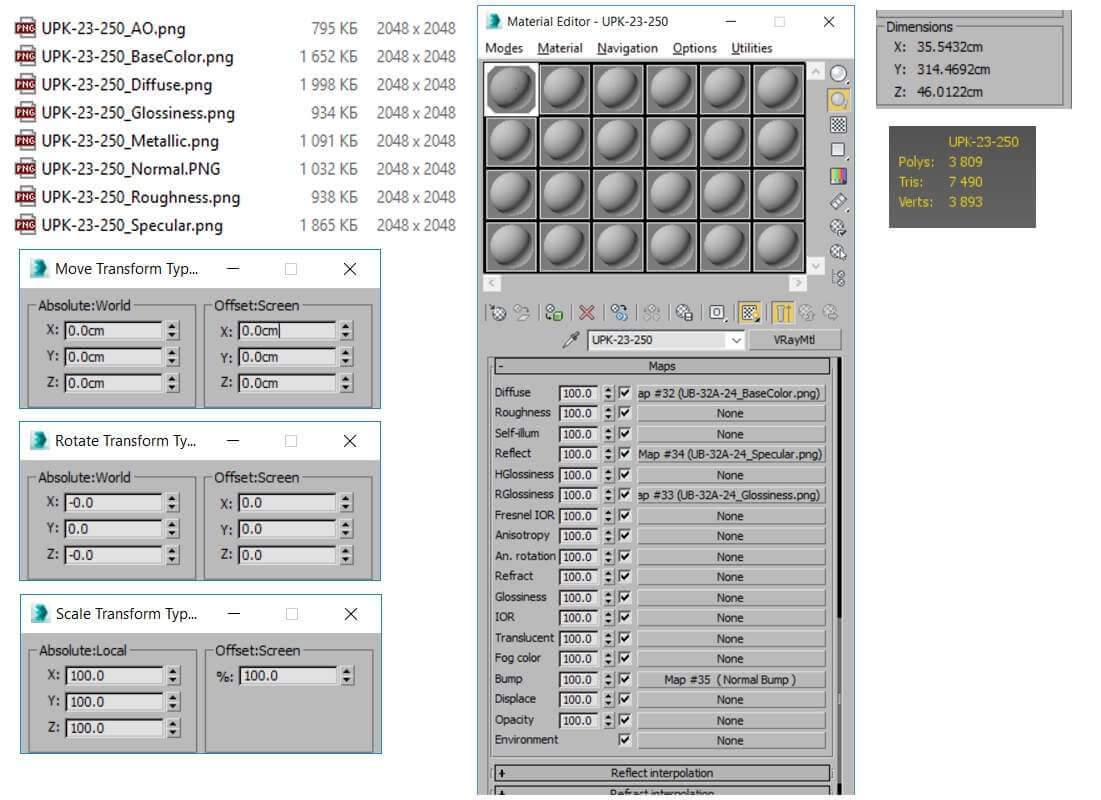Screen dimensions: 1101x800
Task: Toggle the Bump map checkbox
Action: [624, 679]
